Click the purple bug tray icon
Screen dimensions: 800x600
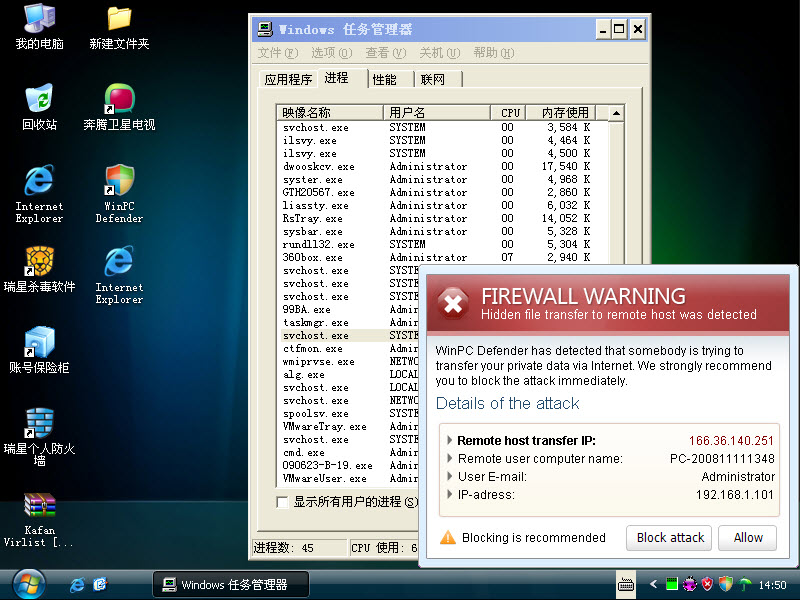(690, 584)
